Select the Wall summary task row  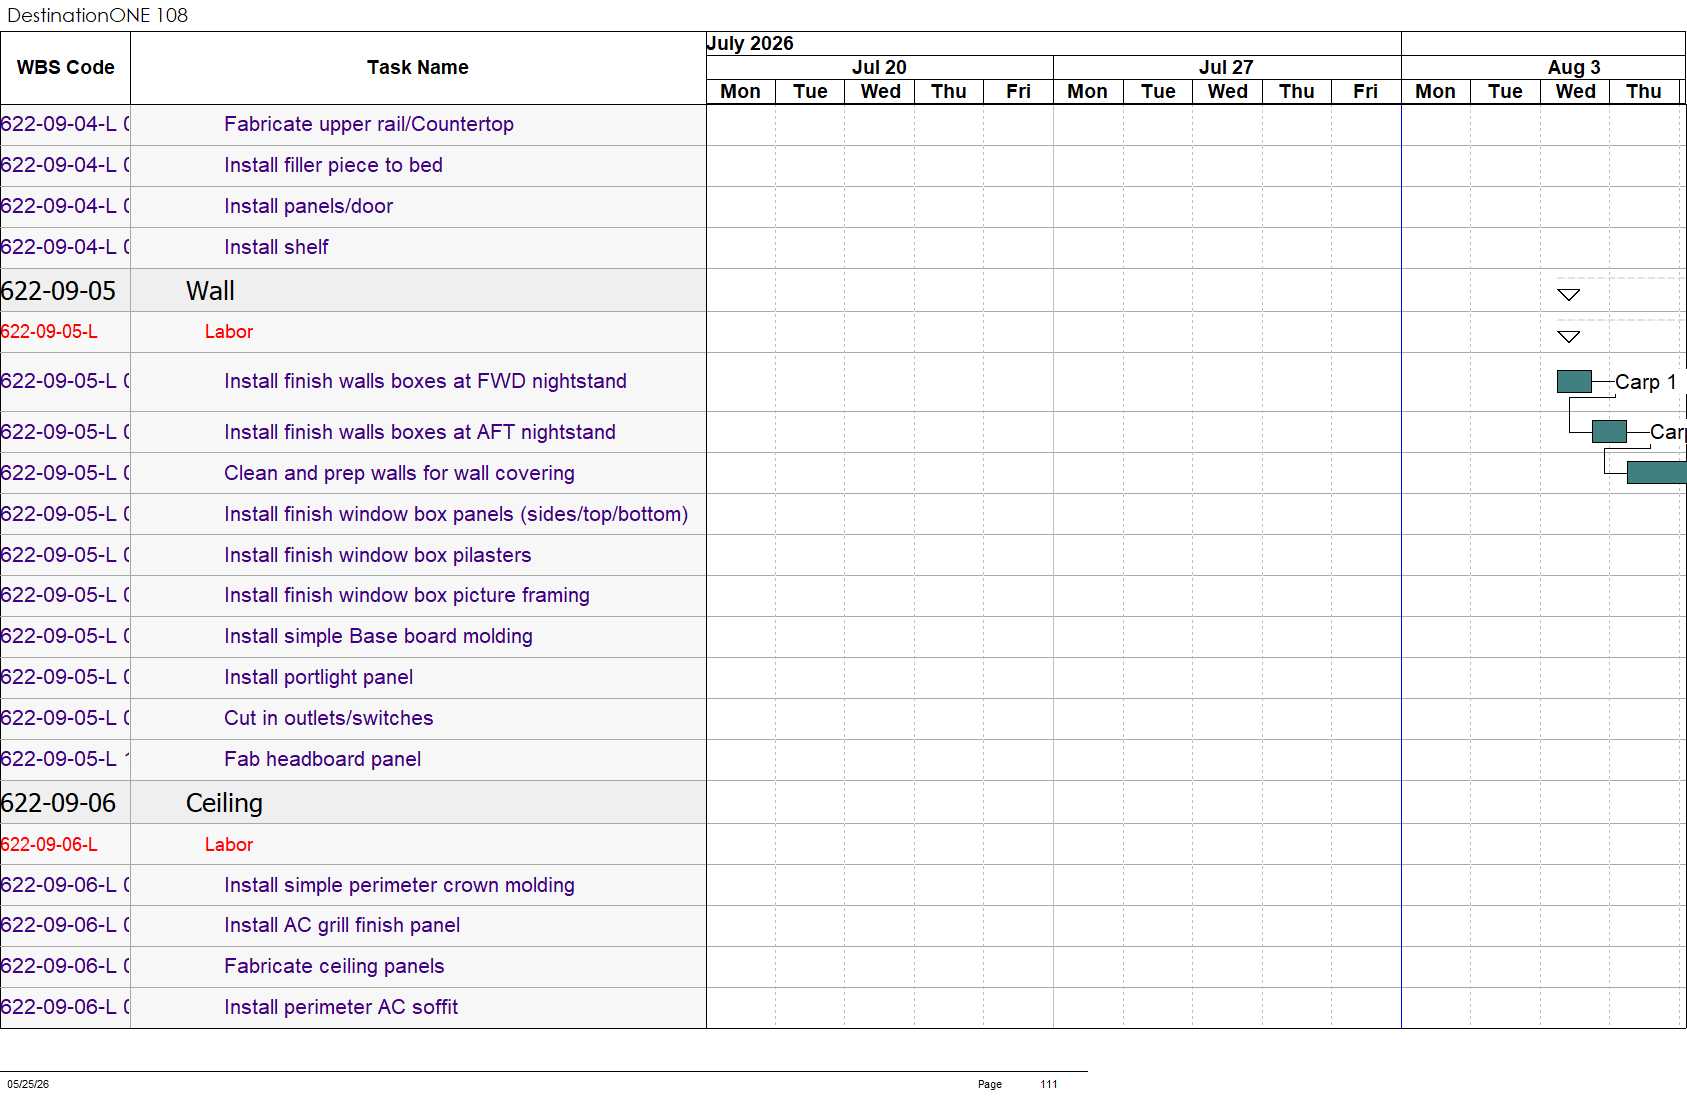point(353,290)
